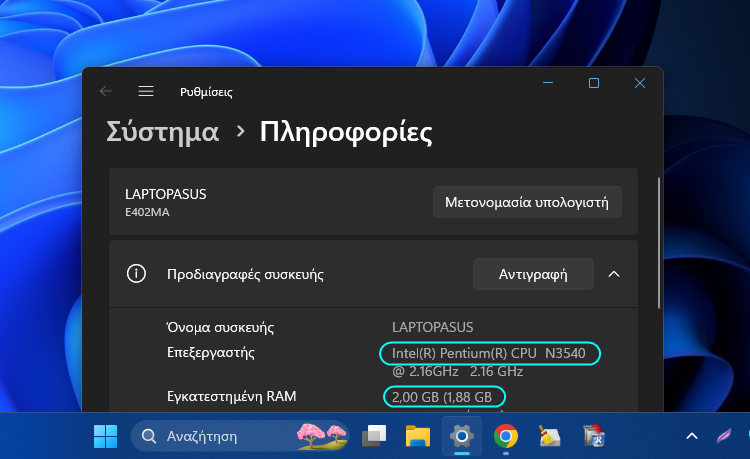Click the info icon beside Προδιαγραφές συσκευής
Screen dimensions: 750x459
pos(136,274)
